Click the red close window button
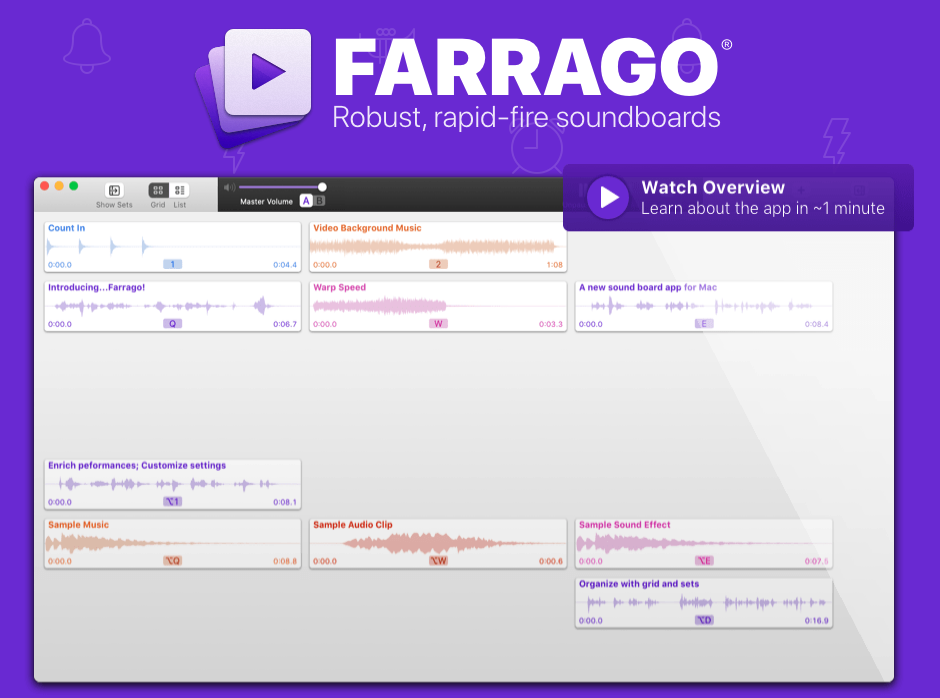The width and height of the screenshot is (940, 698). (44, 186)
